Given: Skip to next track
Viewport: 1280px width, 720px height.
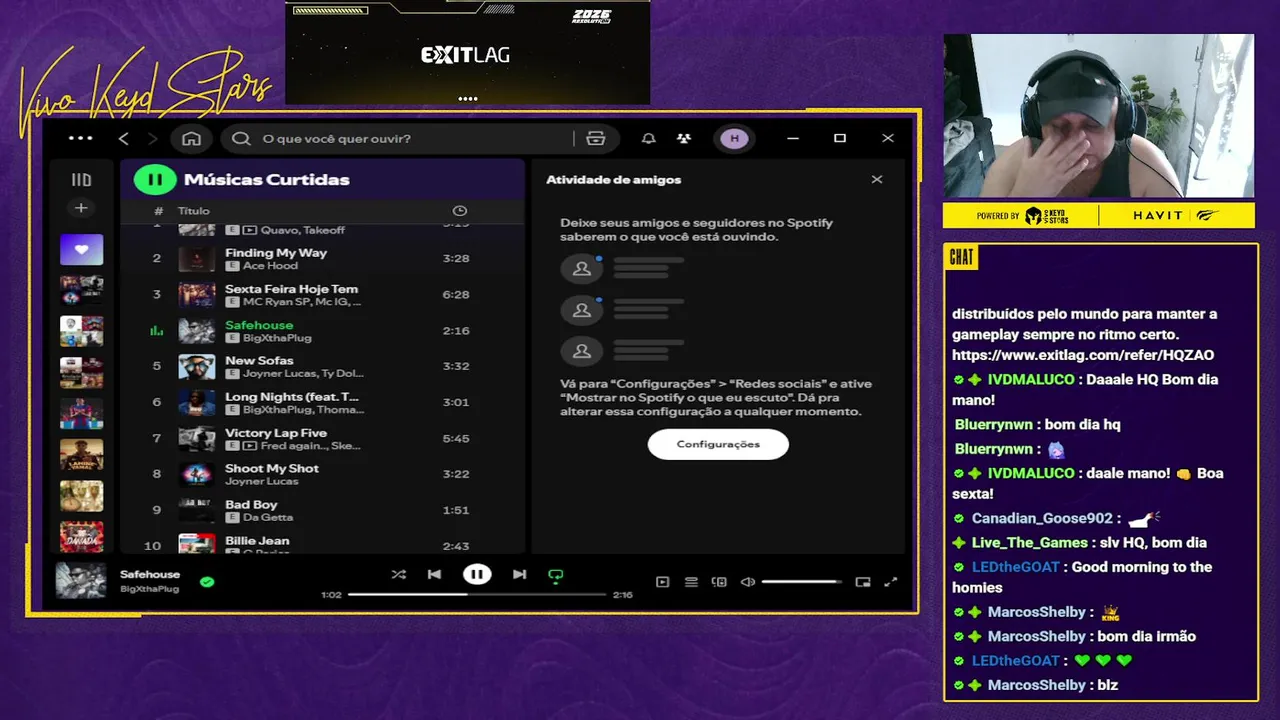Looking at the screenshot, I should (x=519, y=575).
